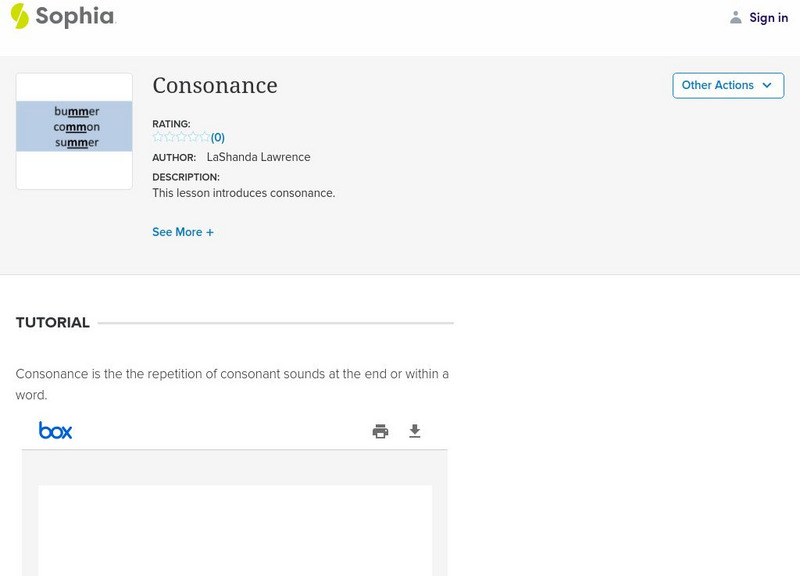Screen dimensions: 800x576
Task: Download the embedded box document
Action: [415, 432]
